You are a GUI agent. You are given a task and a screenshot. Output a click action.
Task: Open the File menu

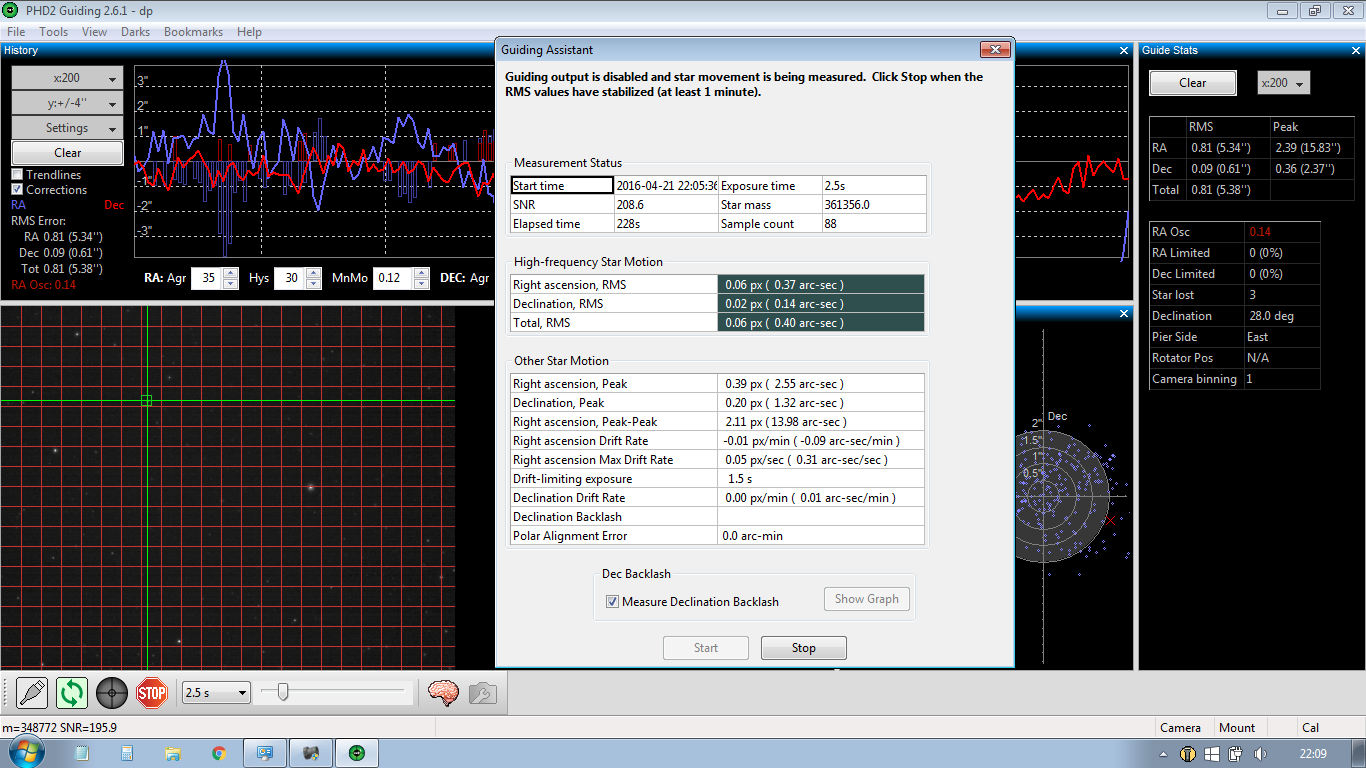click(16, 32)
